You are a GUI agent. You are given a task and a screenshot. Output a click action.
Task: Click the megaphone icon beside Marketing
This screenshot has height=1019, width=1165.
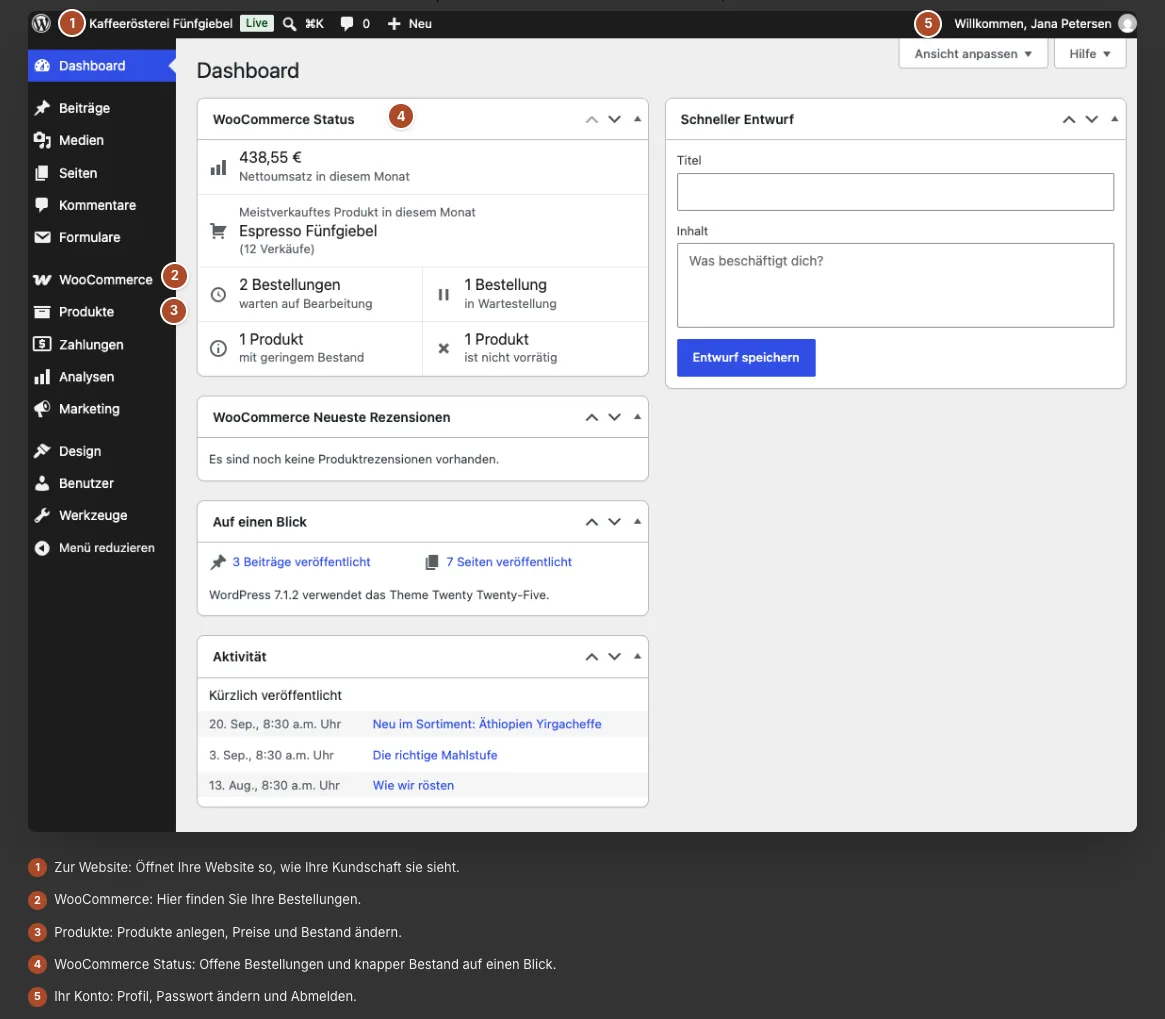click(x=42, y=409)
